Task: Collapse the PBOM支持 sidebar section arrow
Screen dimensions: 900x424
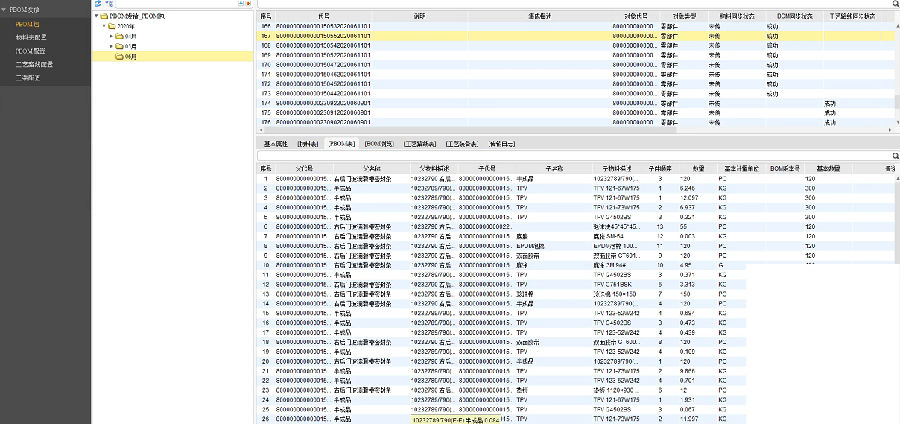Action: click(5, 9)
